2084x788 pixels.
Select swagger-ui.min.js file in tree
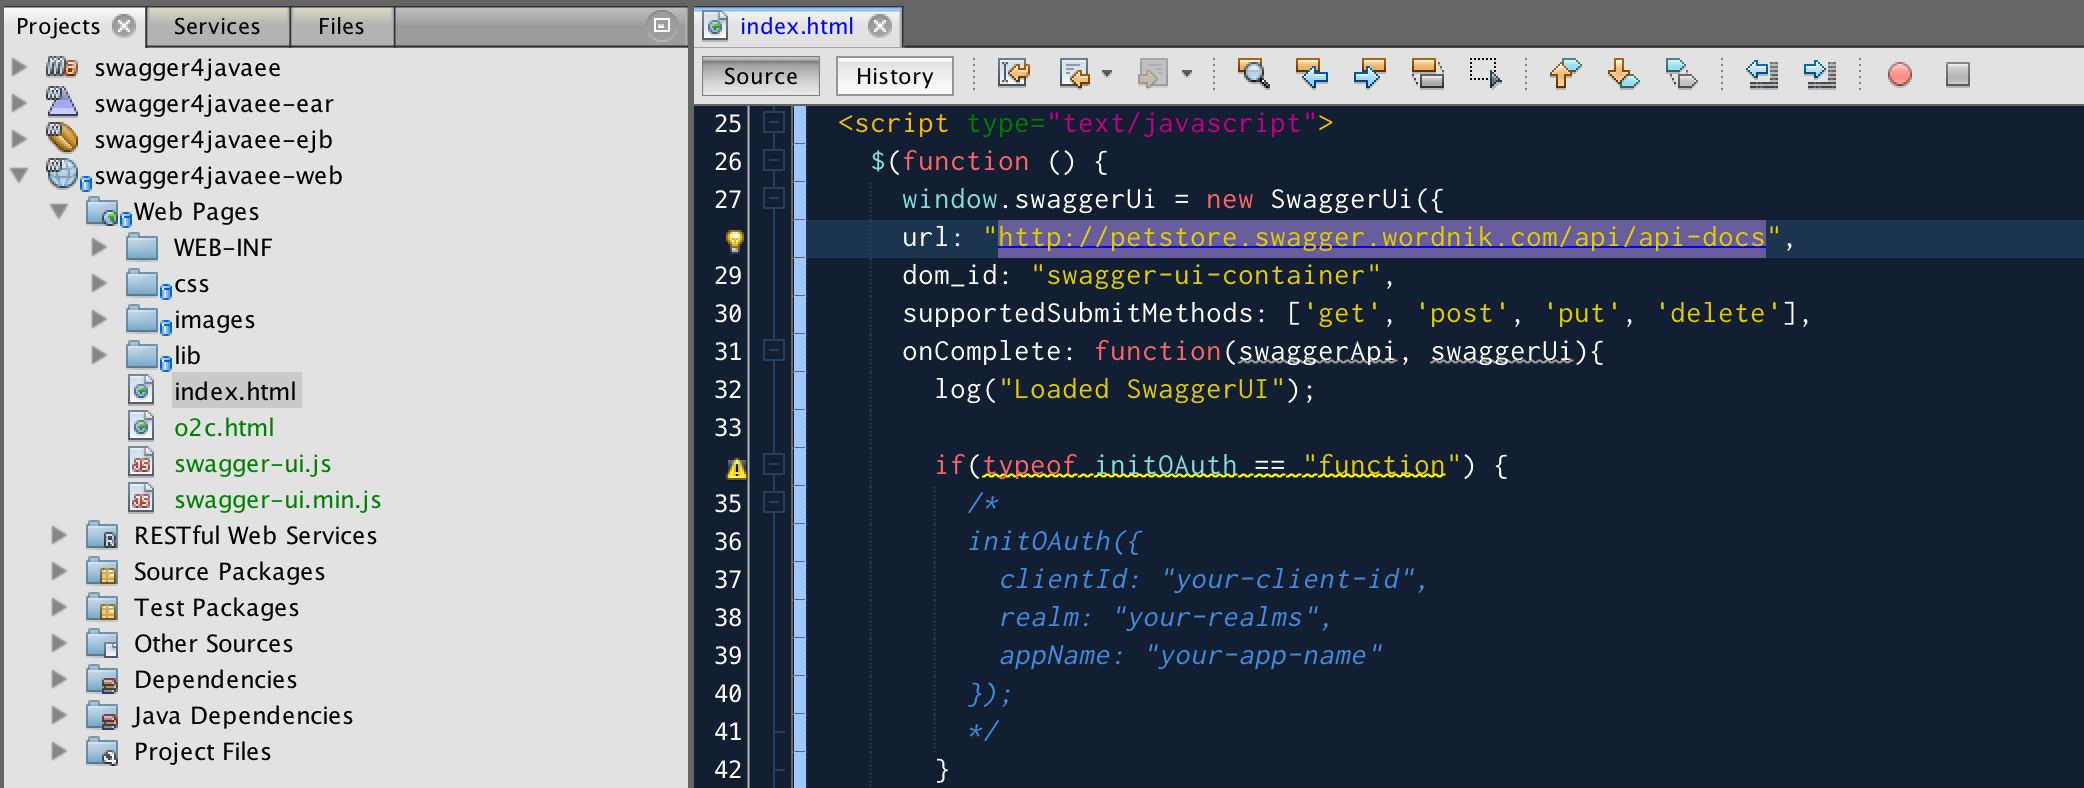[277, 499]
